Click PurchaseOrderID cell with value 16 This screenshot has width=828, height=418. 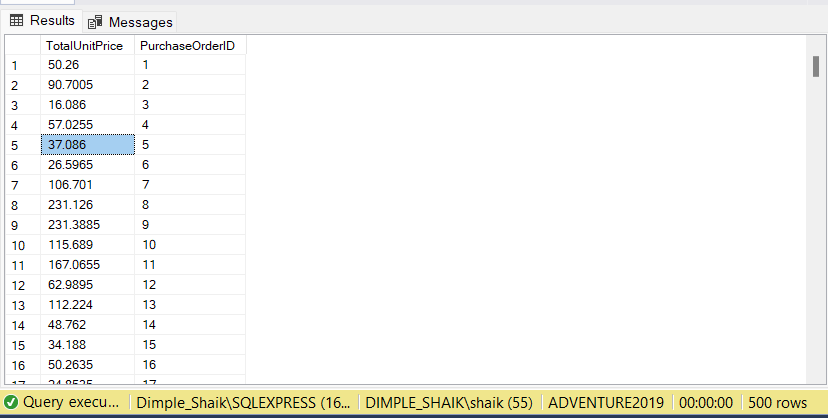click(190, 363)
